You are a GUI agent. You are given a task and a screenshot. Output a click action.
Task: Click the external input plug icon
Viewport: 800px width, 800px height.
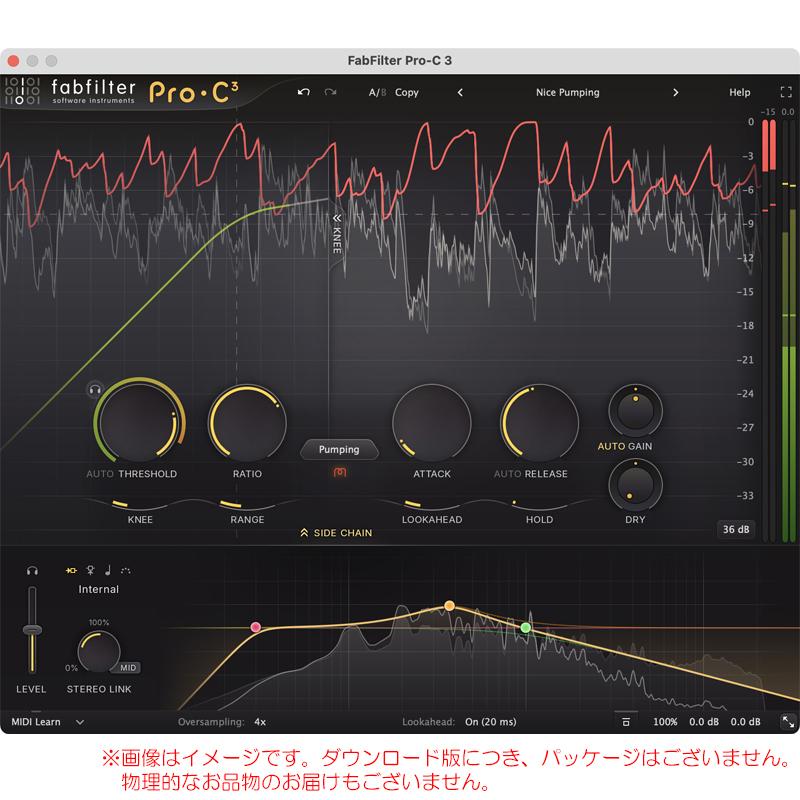[x=71, y=570]
